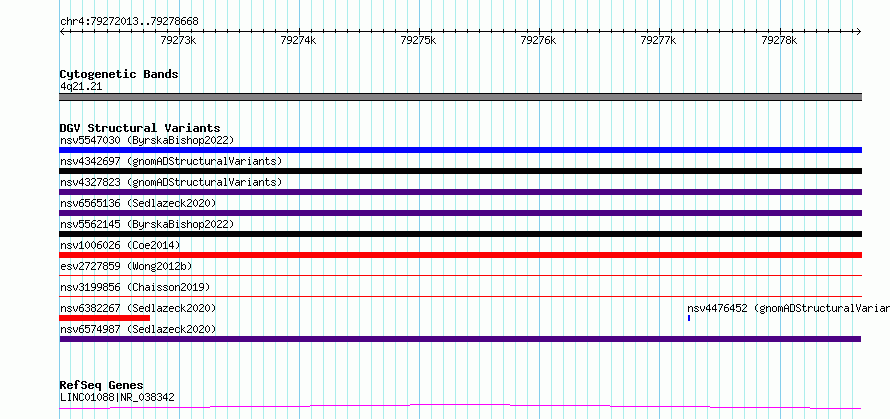Click the 4q21.21 band label
This screenshot has height=419, width=890.
[81, 86]
